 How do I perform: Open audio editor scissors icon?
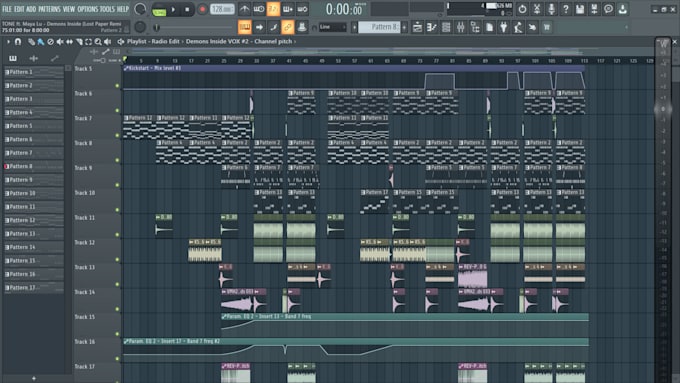(536, 9)
